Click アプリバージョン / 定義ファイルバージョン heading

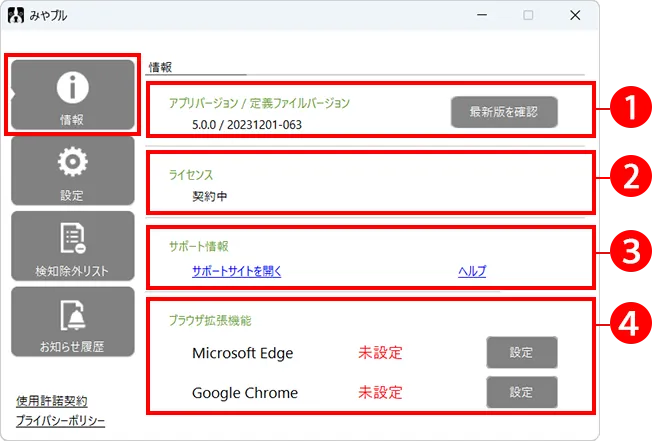259,103
